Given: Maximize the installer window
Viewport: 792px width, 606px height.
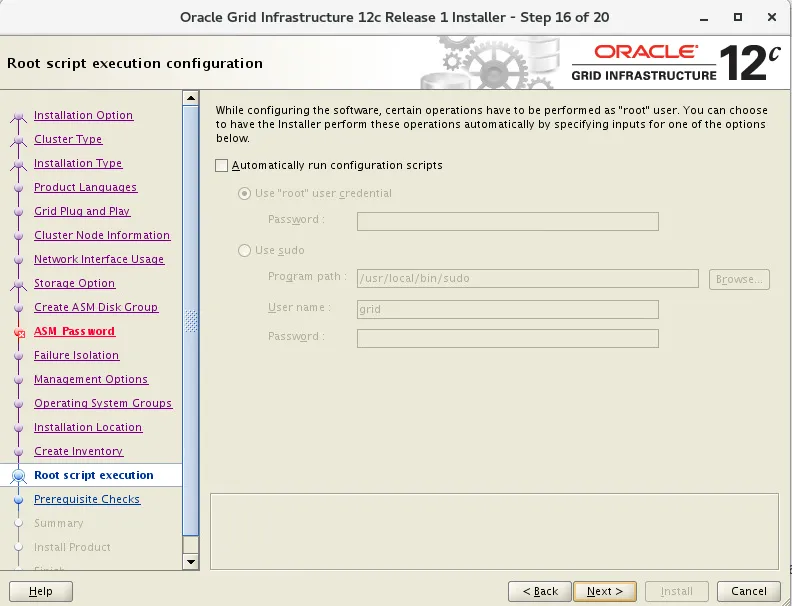Looking at the screenshot, I should (738, 17).
